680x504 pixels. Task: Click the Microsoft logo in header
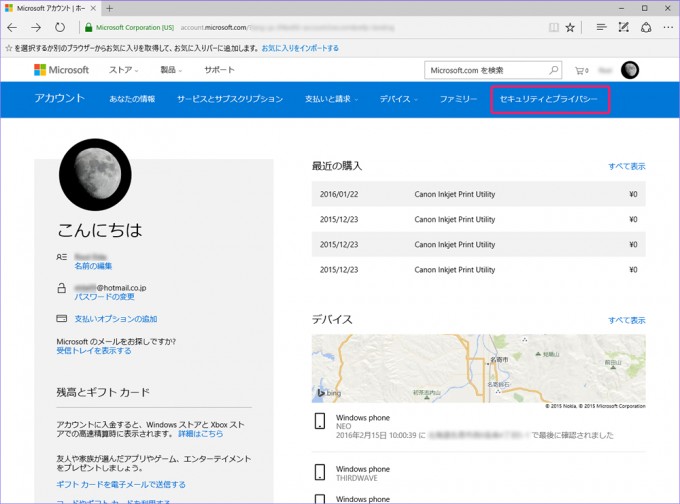(x=62, y=70)
